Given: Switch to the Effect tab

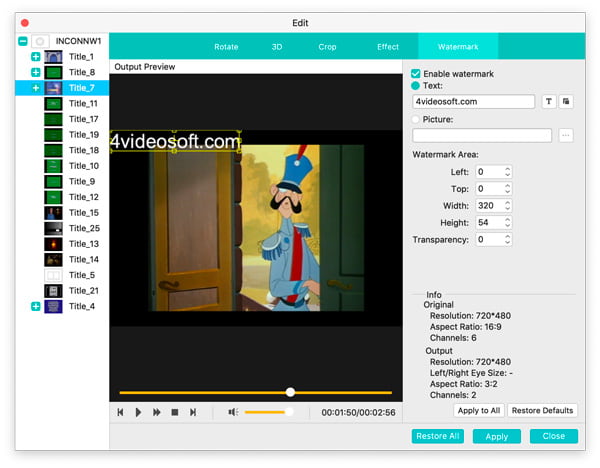Looking at the screenshot, I should (388, 47).
